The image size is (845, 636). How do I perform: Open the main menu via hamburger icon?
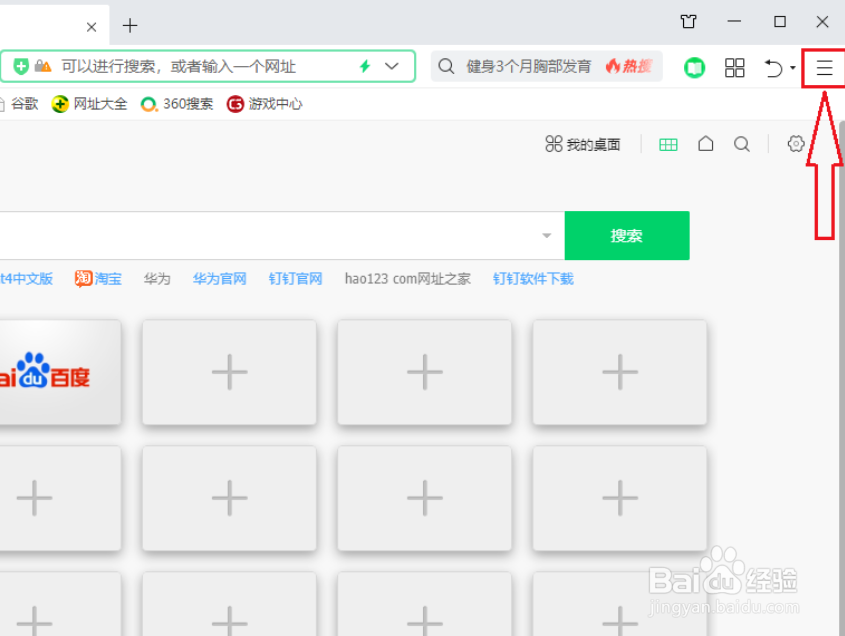(823, 68)
